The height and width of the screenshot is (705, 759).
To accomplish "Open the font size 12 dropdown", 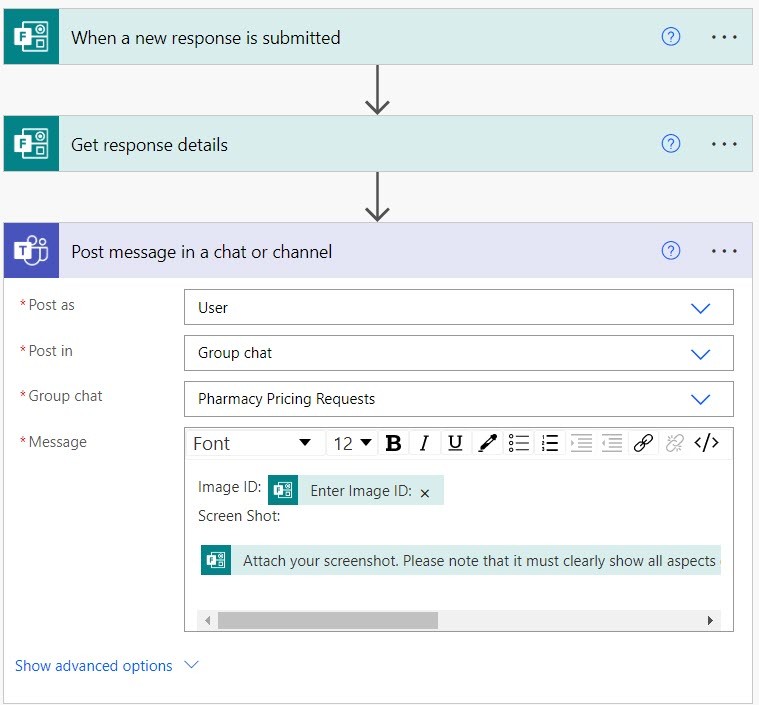I will point(352,443).
